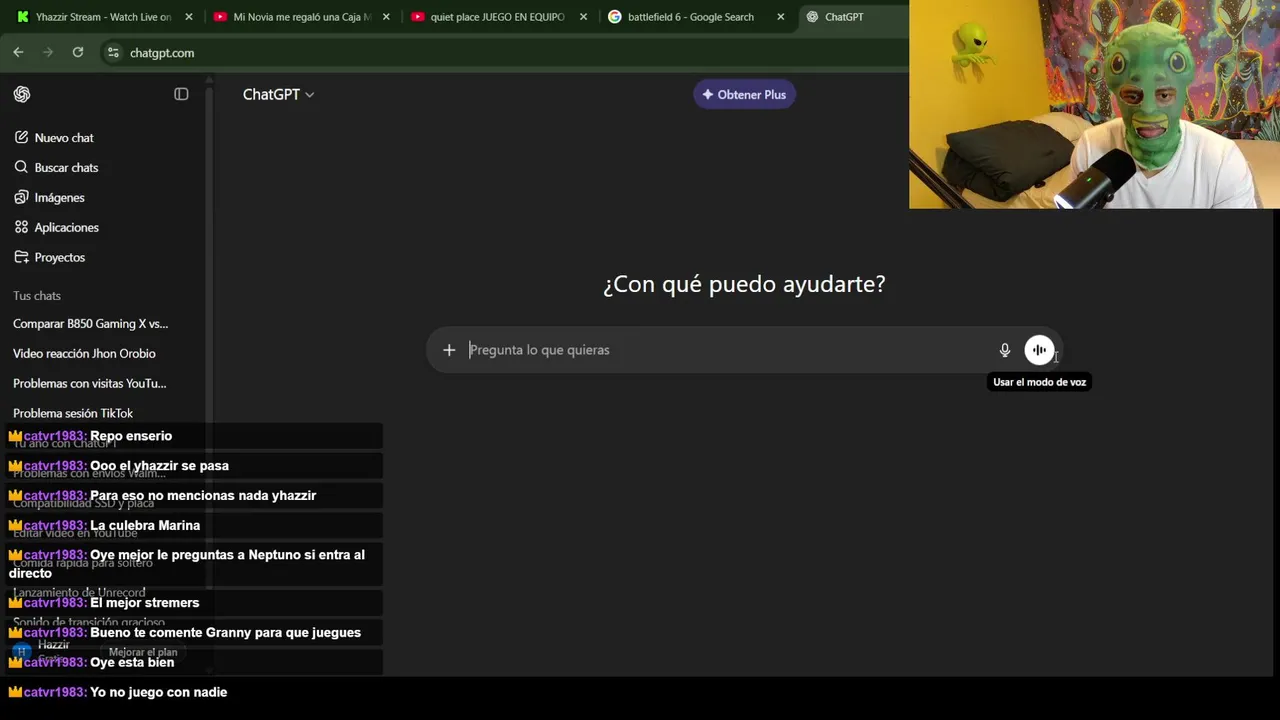Click the Imágenes sidebar icon
Viewport: 1280px width, 720px height.
tap(21, 198)
